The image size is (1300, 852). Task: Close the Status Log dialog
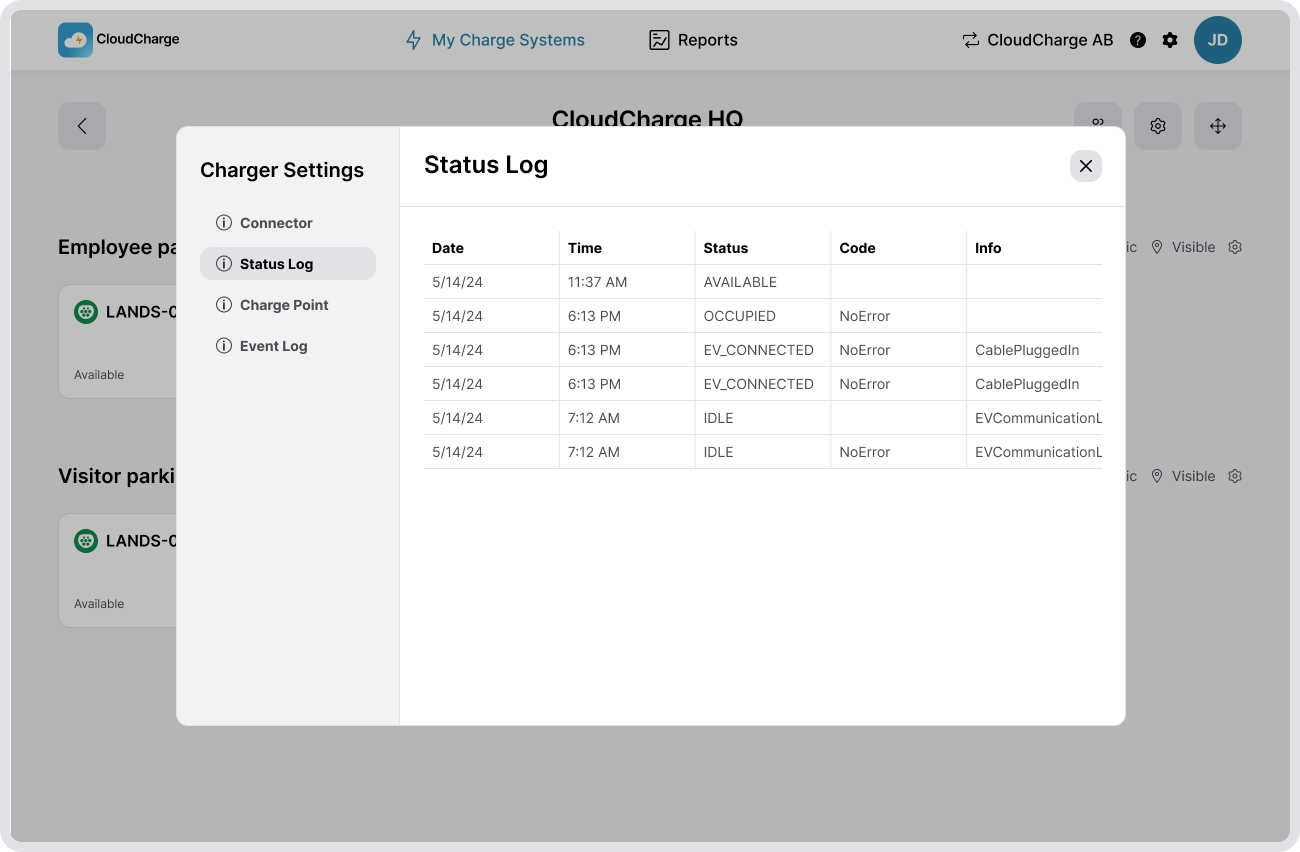coord(1085,166)
